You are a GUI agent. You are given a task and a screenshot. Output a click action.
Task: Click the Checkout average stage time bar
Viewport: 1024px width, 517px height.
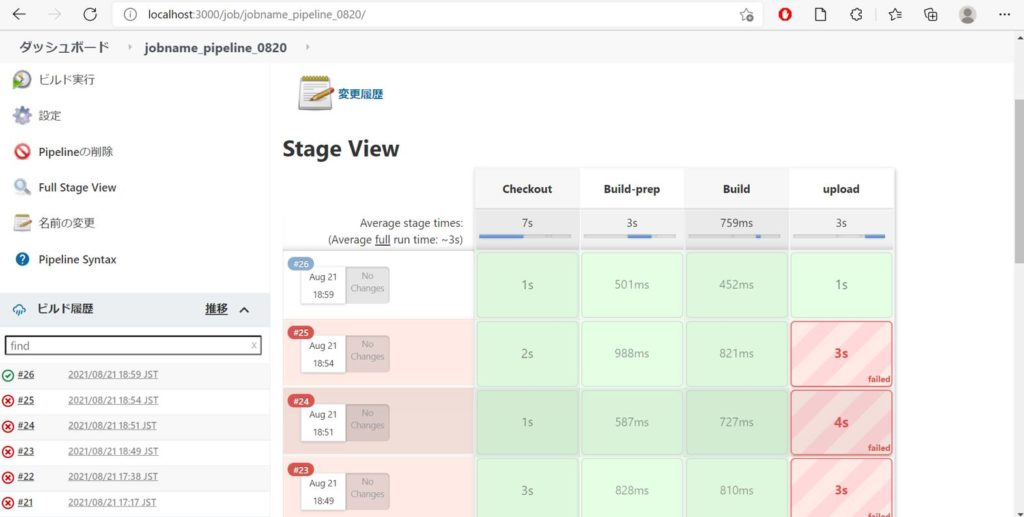click(x=526, y=236)
